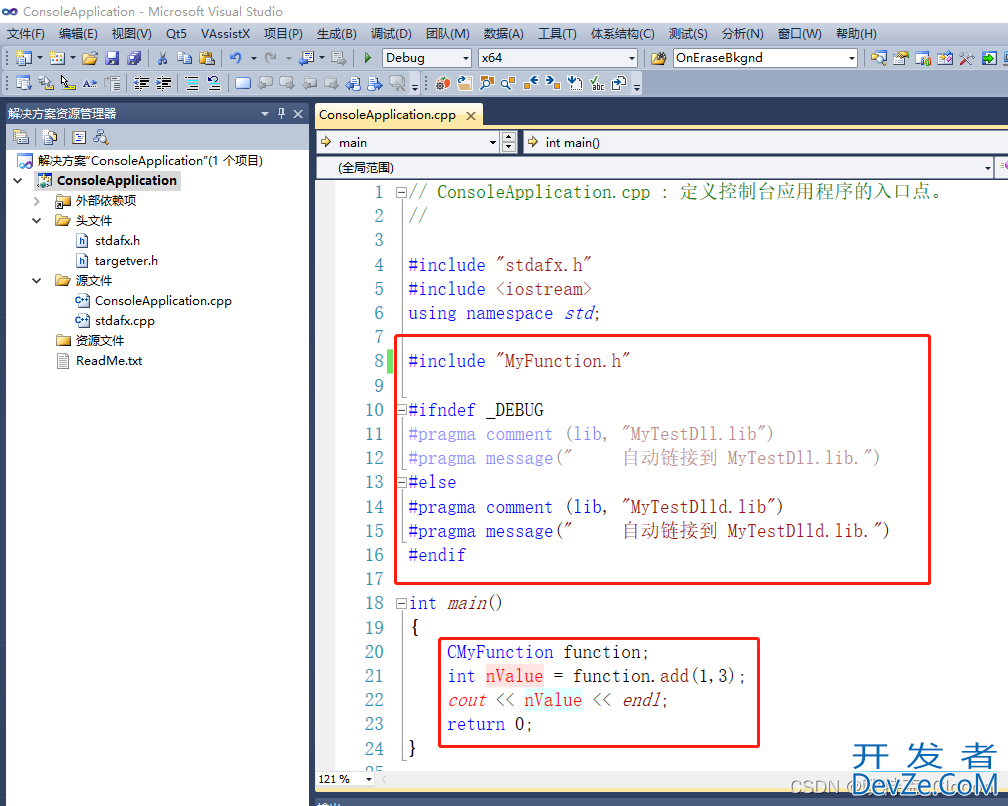Click the Add New Item toolbar icon
The image size is (1008, 806).
tap(57, 58)
